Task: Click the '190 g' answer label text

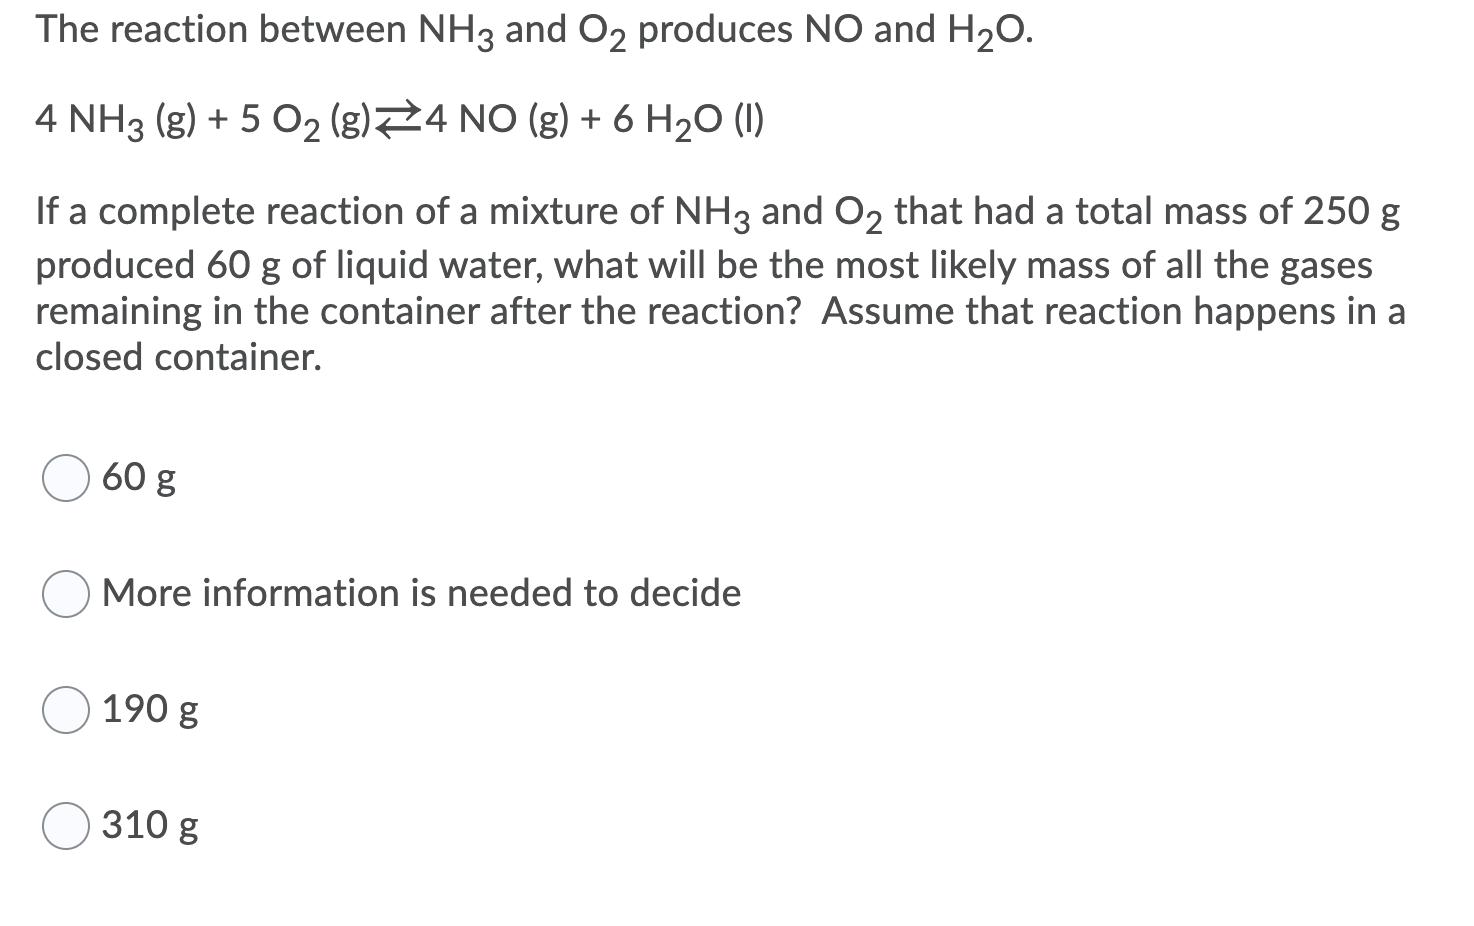Action: (150, 709)
